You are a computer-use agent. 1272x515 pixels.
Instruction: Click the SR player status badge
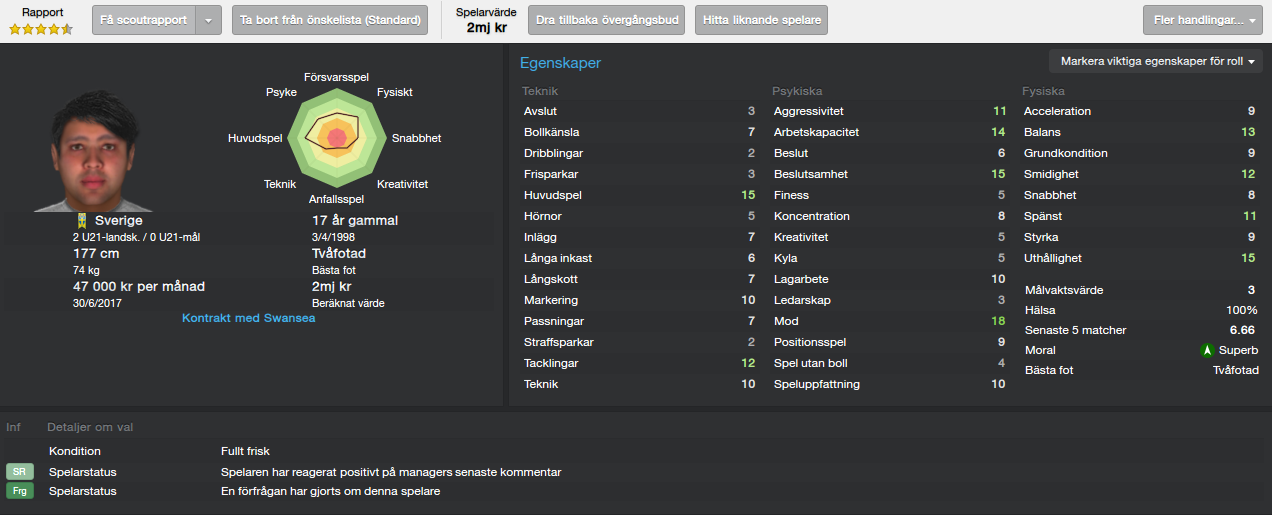(19, 472)
